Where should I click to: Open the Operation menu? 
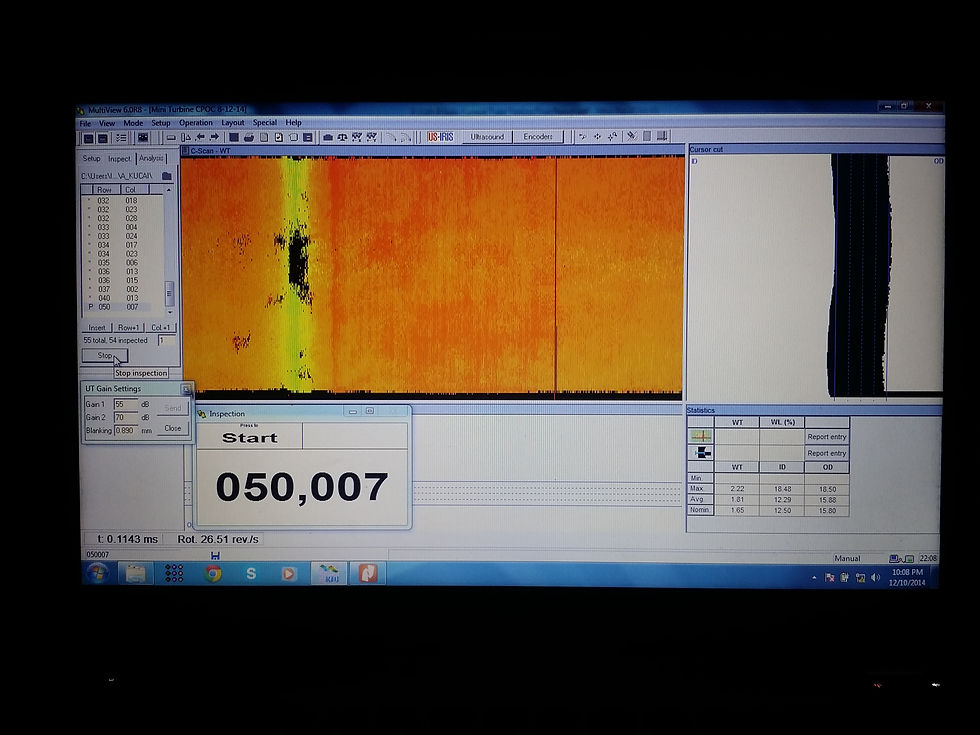[196, 123]
